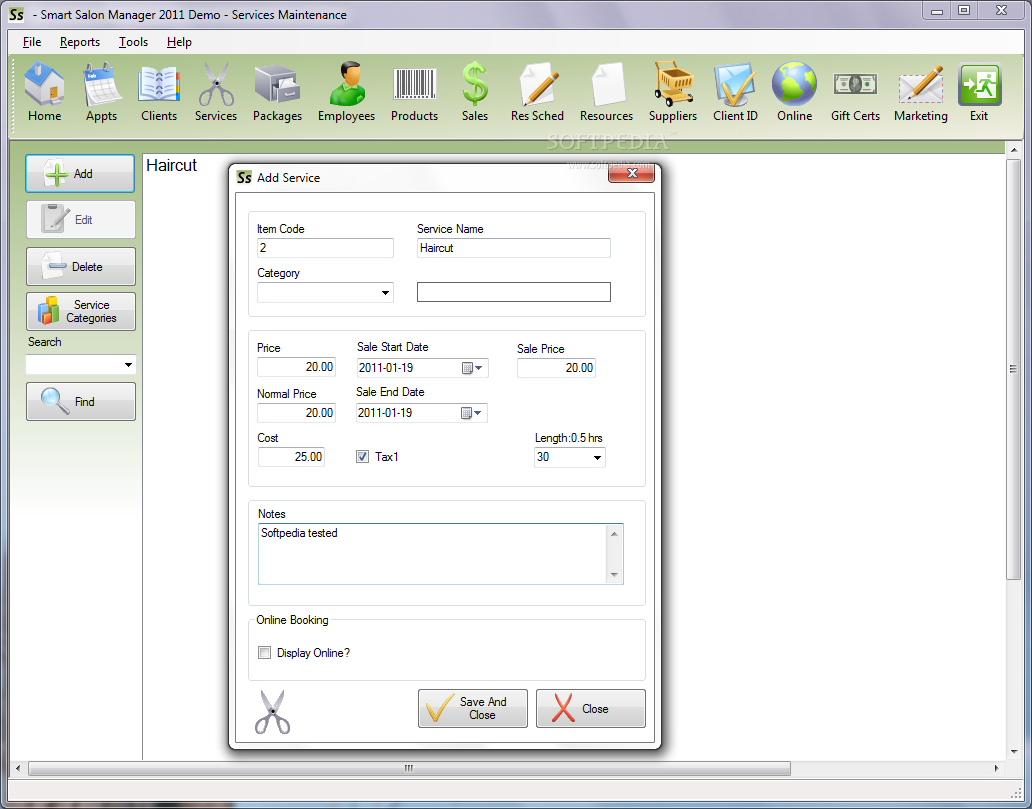This screenshot has height=809, width=1032.
Task: Click the Price field
Action: coord(296,367)
